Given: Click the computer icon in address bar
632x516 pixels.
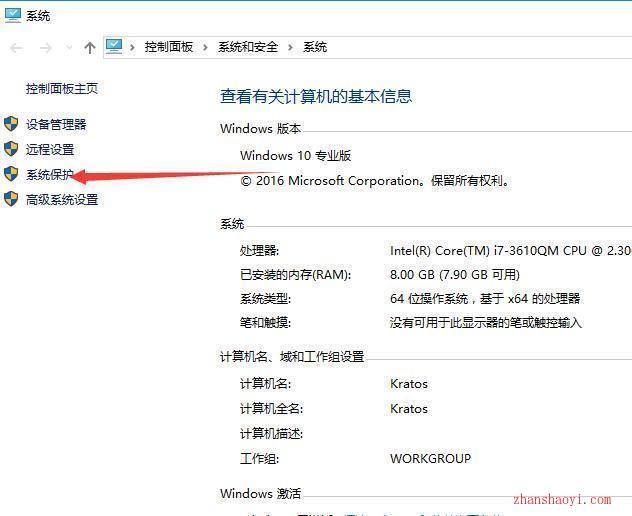Looking at the screenshot, I should coord(114,47).
